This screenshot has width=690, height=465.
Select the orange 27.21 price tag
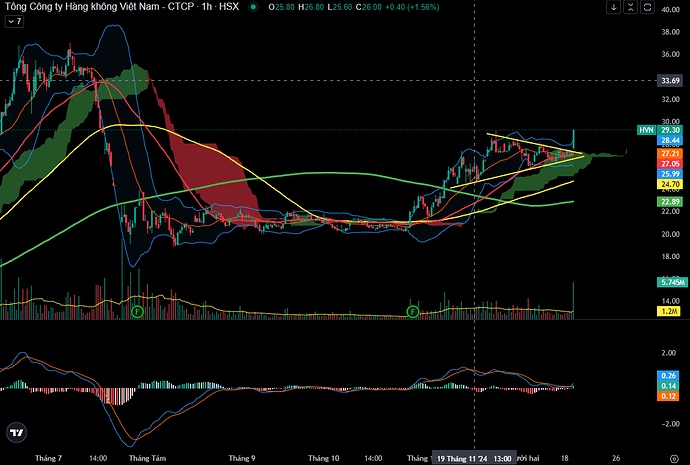point(670,153)
